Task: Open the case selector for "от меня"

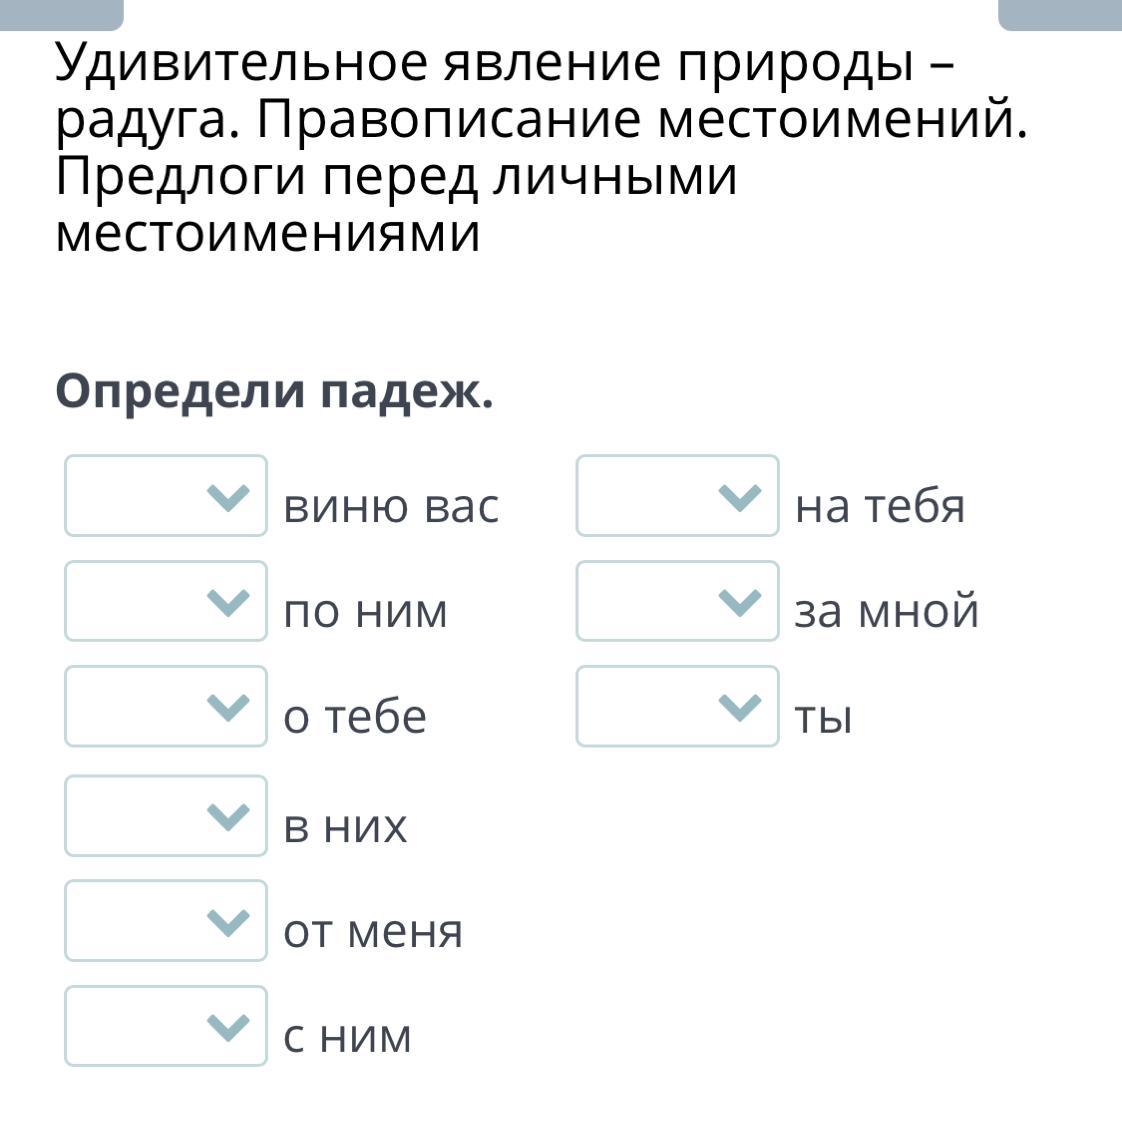Action: [166, 921]
